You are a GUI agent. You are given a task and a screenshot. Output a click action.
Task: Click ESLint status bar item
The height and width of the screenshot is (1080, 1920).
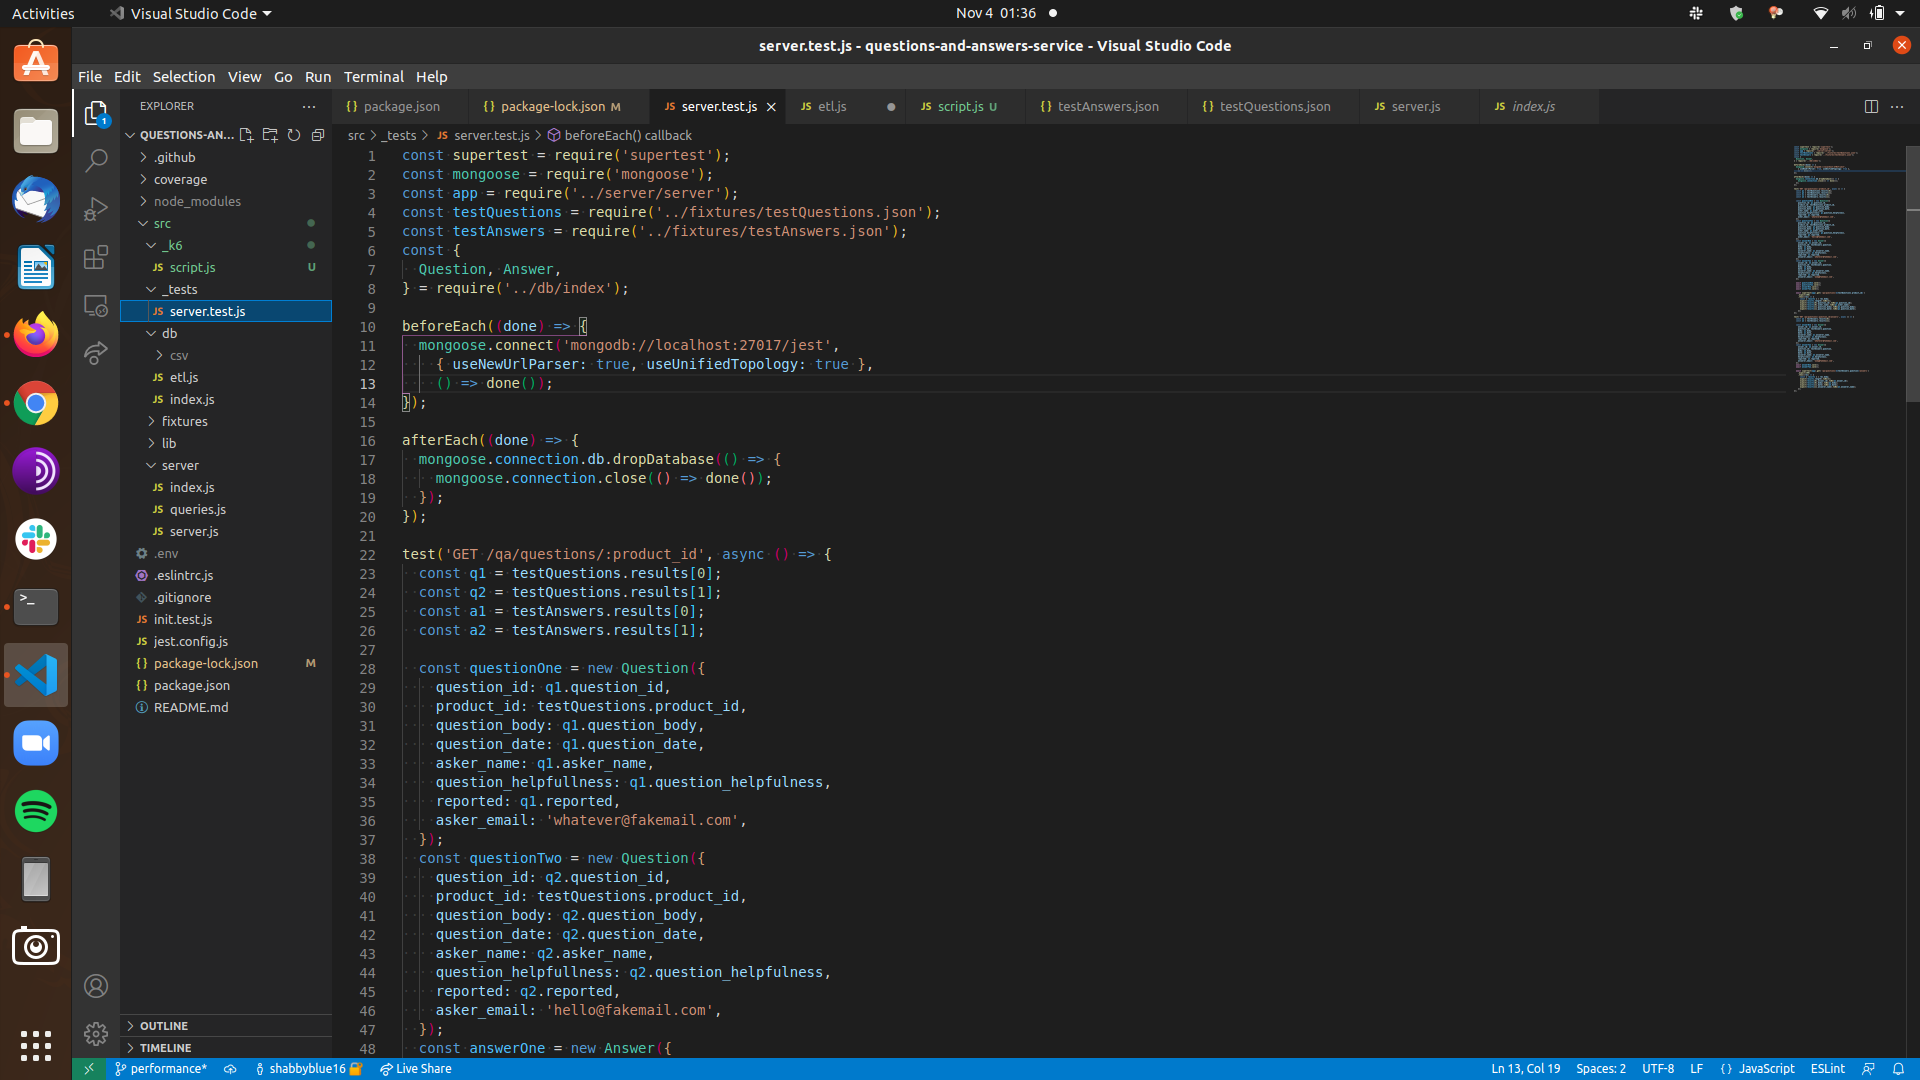point(1827,1069)
